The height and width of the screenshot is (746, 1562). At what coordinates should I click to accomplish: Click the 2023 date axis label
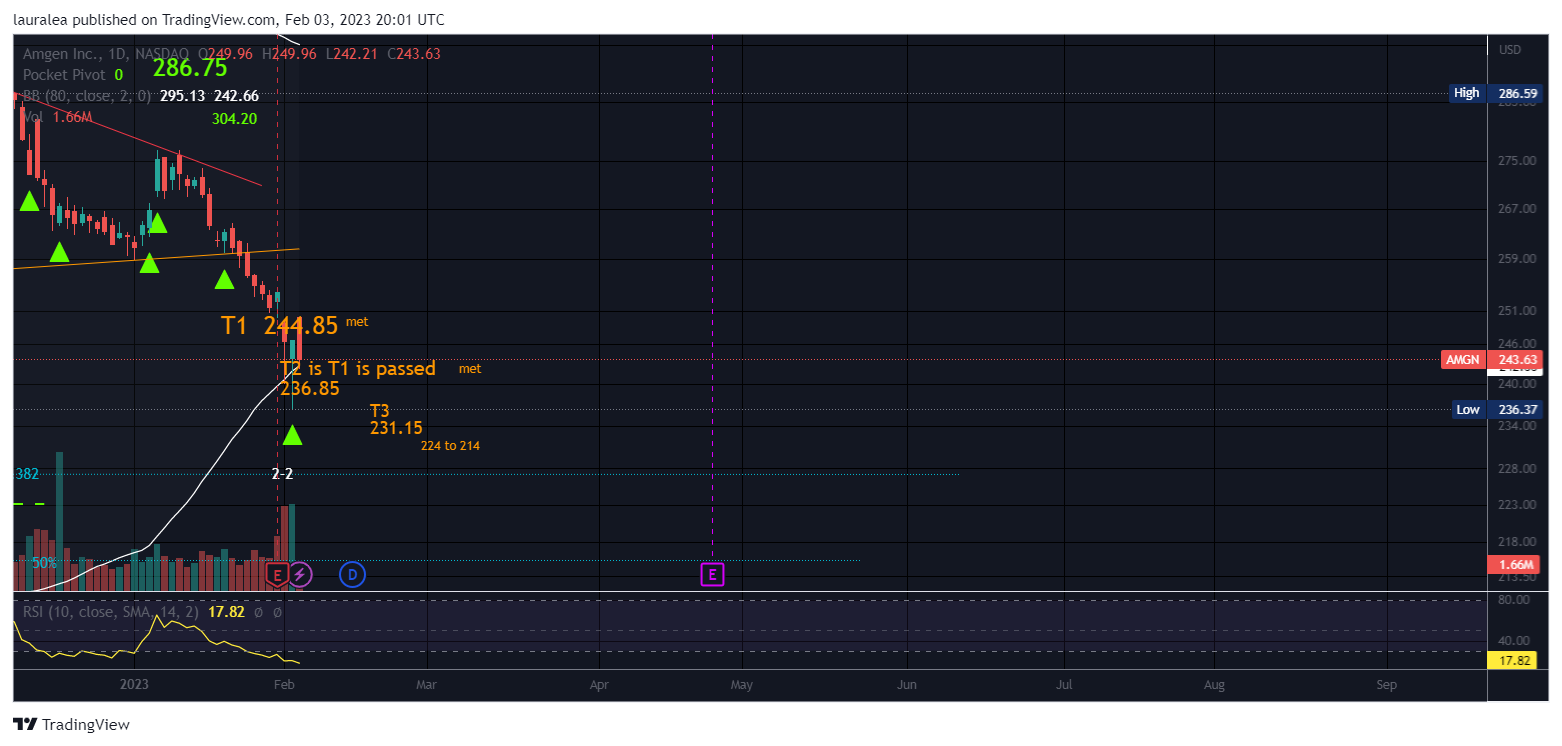coord(134,686)
